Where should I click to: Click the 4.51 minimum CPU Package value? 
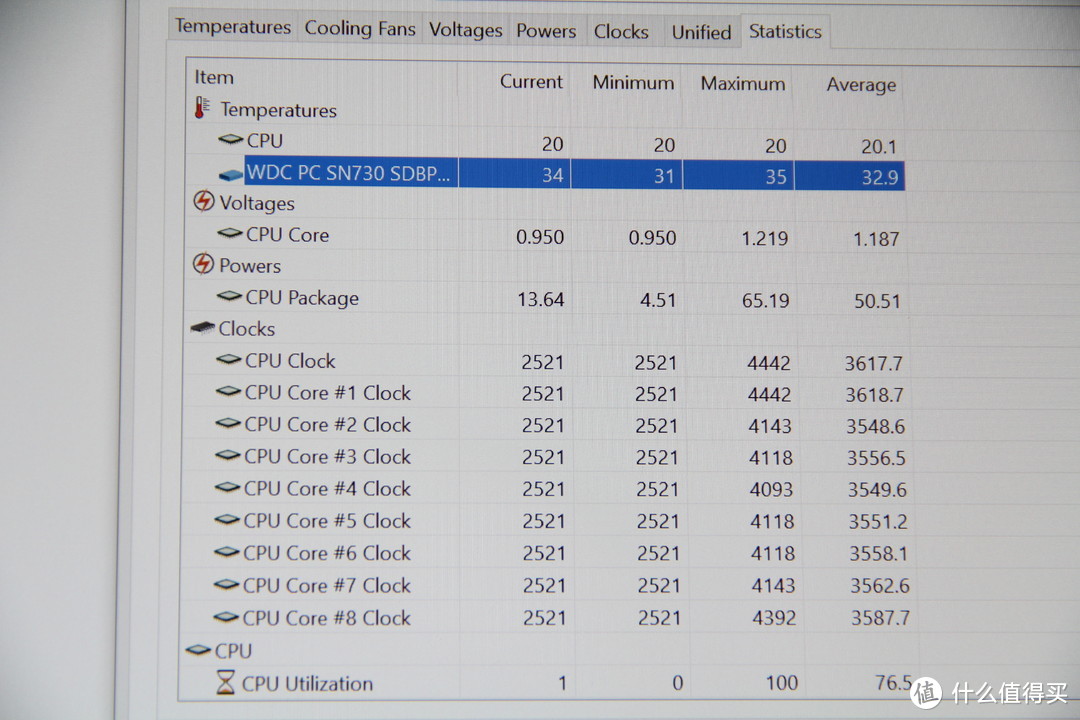coord(658,300)
